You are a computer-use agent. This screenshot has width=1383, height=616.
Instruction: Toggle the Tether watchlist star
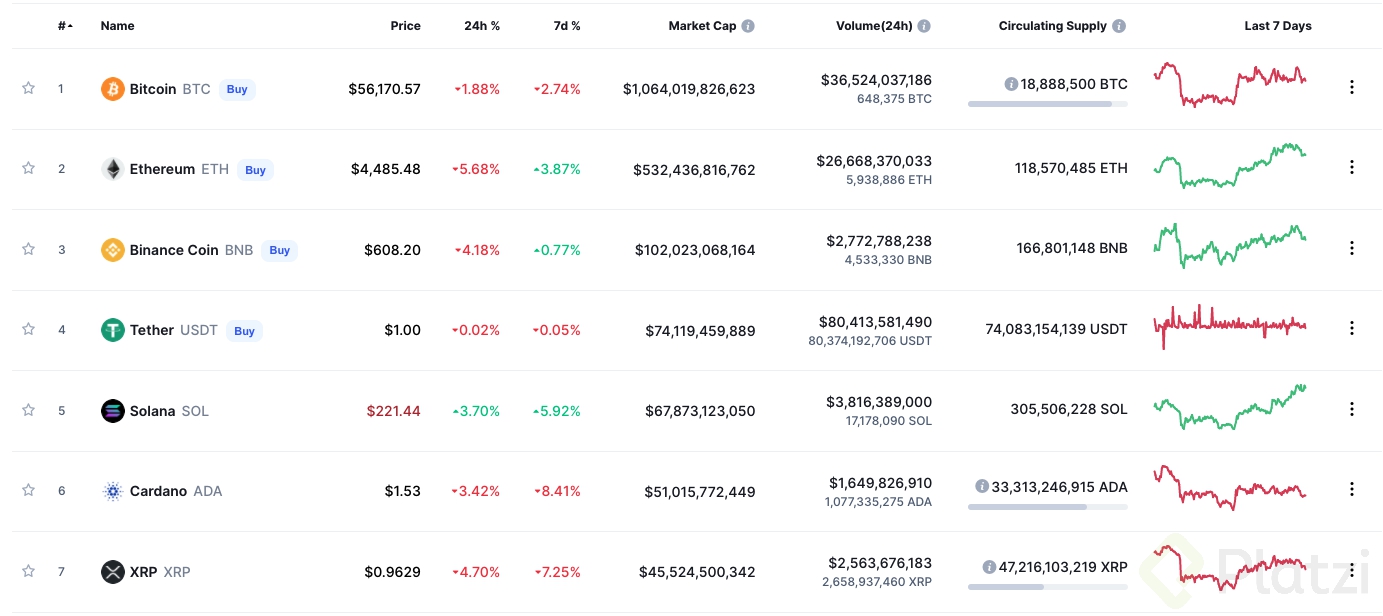28,329
